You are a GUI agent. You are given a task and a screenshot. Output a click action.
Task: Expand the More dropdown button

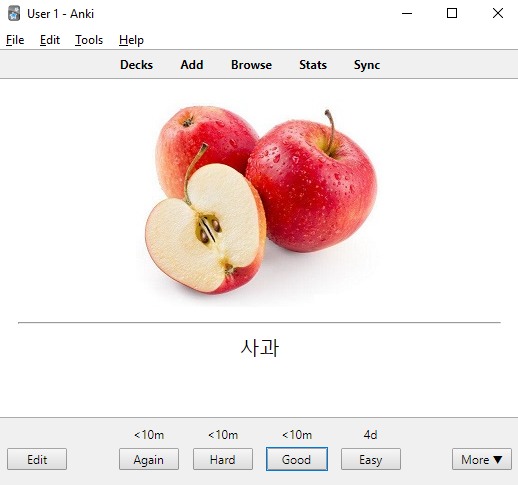pyautogui.click(x=482, y=459)
